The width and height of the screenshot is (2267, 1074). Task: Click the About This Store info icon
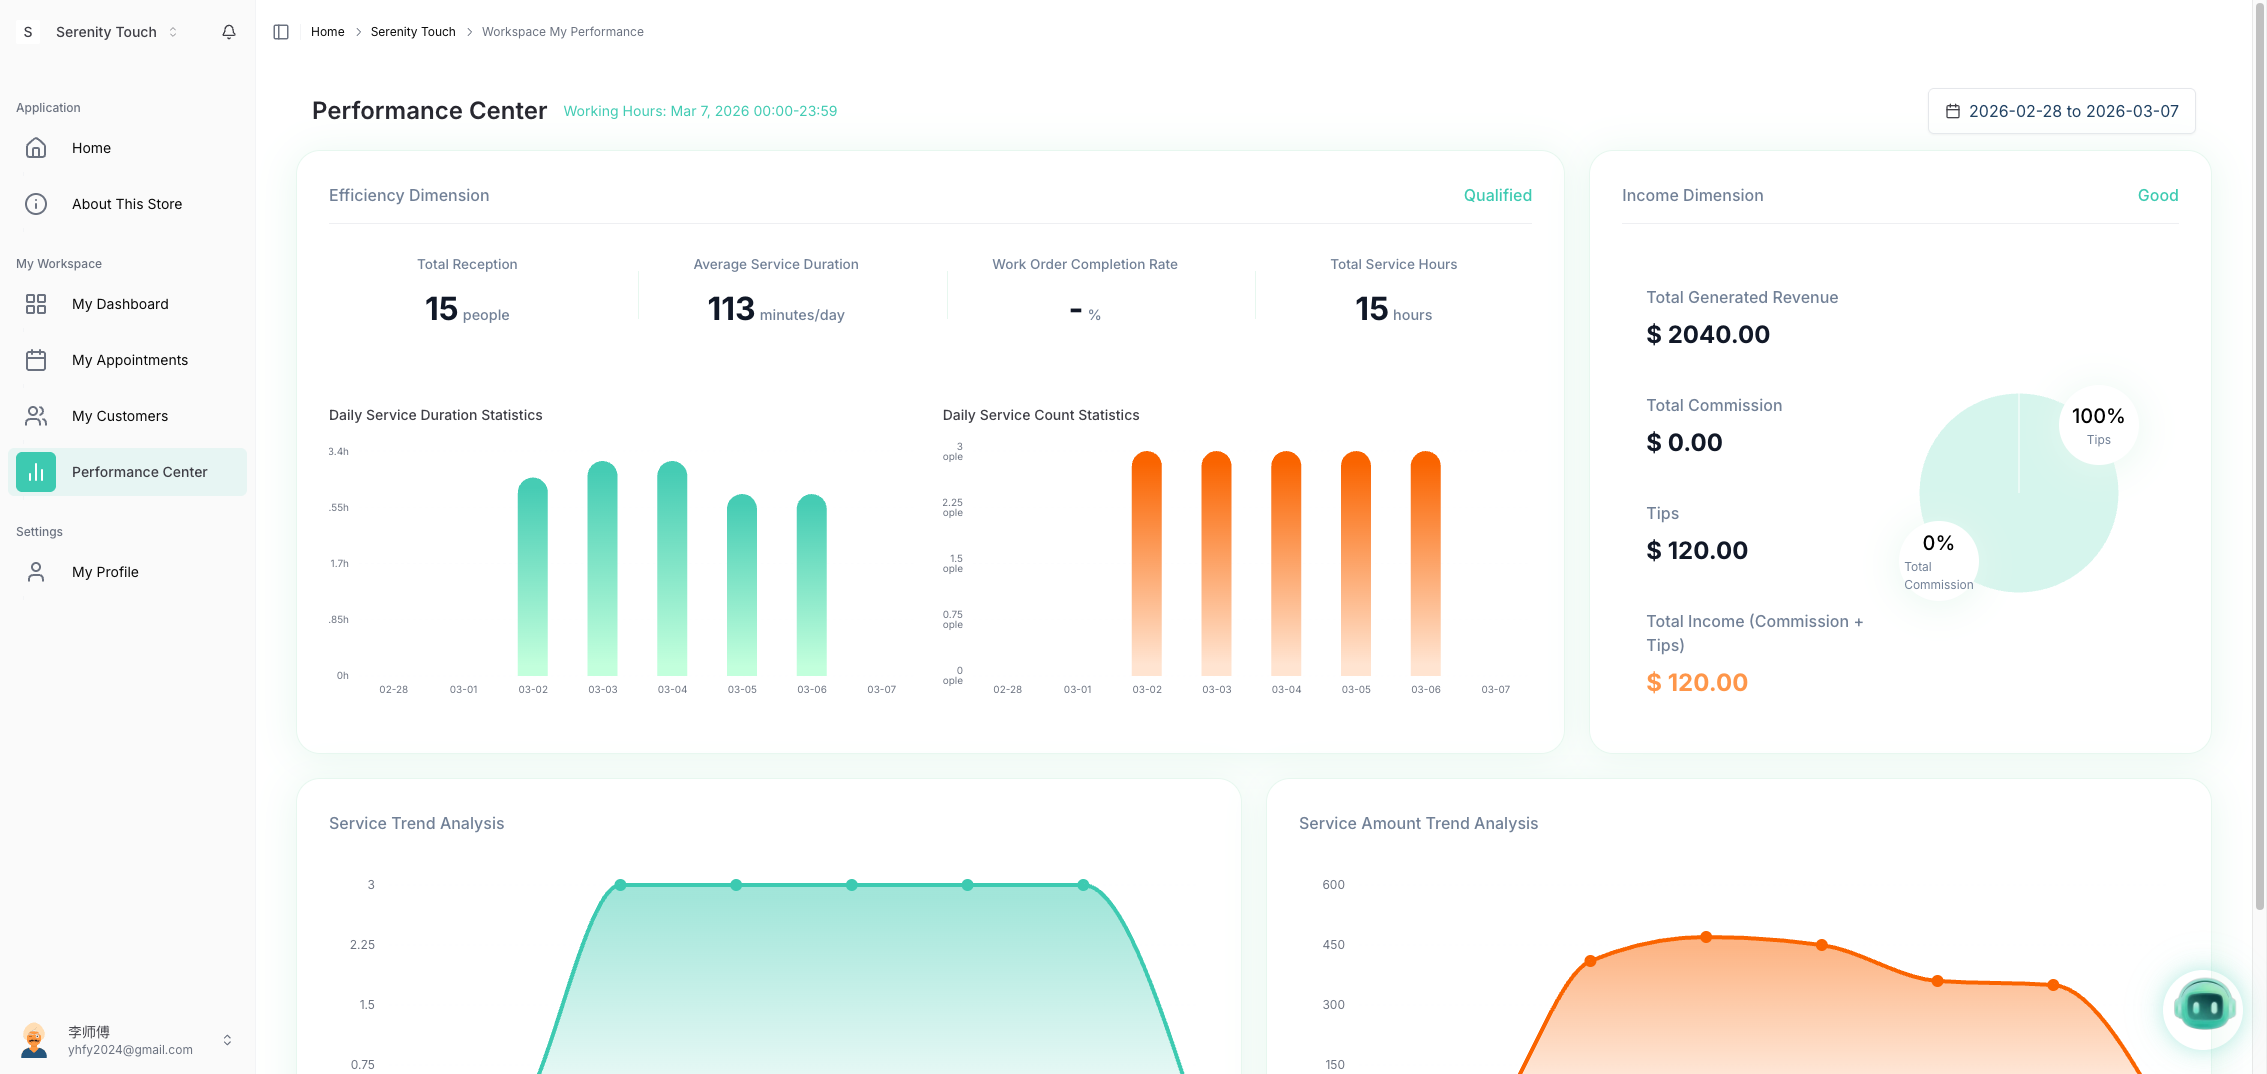click(x=36, y=204)
